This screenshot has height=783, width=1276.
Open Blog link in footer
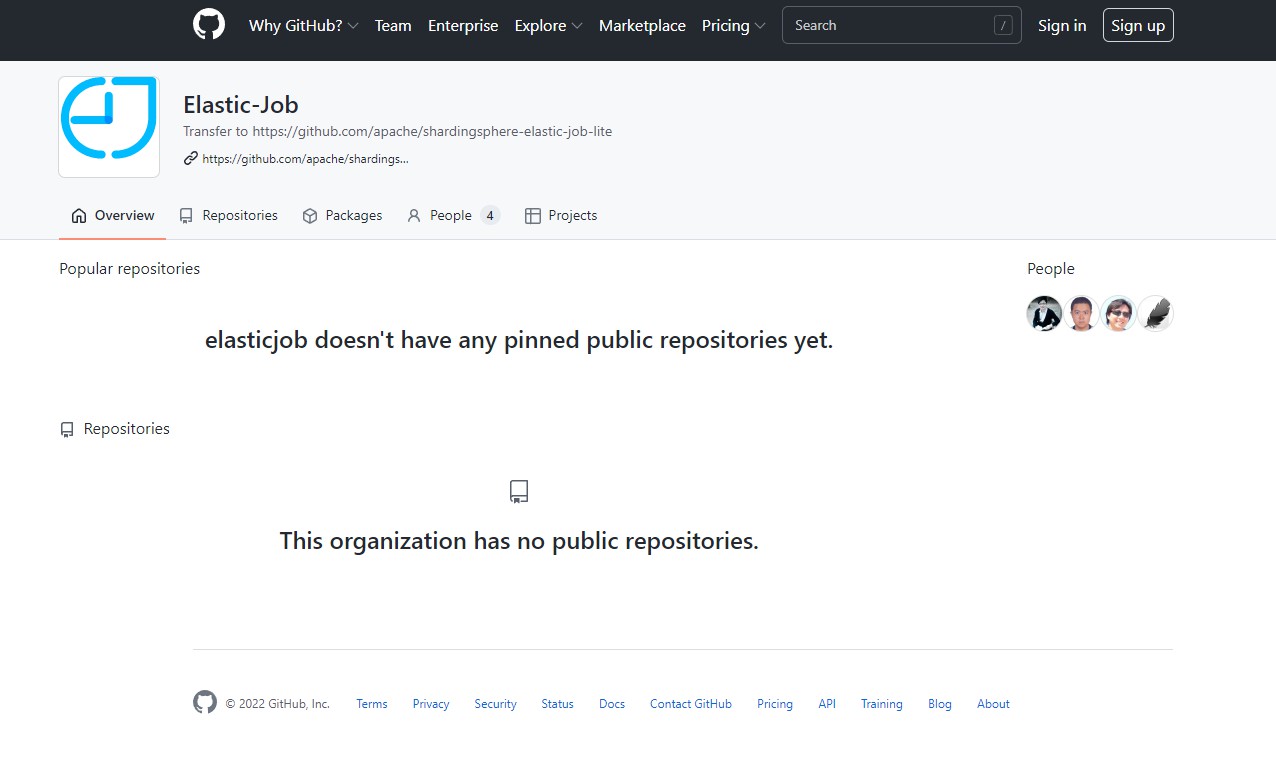click(940, 704)
